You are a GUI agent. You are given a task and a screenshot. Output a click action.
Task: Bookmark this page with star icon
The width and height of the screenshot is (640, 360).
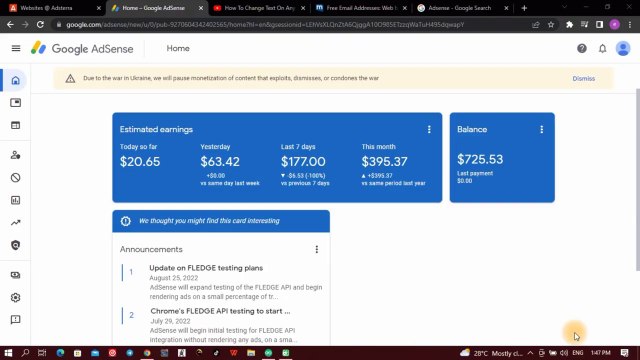551,24
